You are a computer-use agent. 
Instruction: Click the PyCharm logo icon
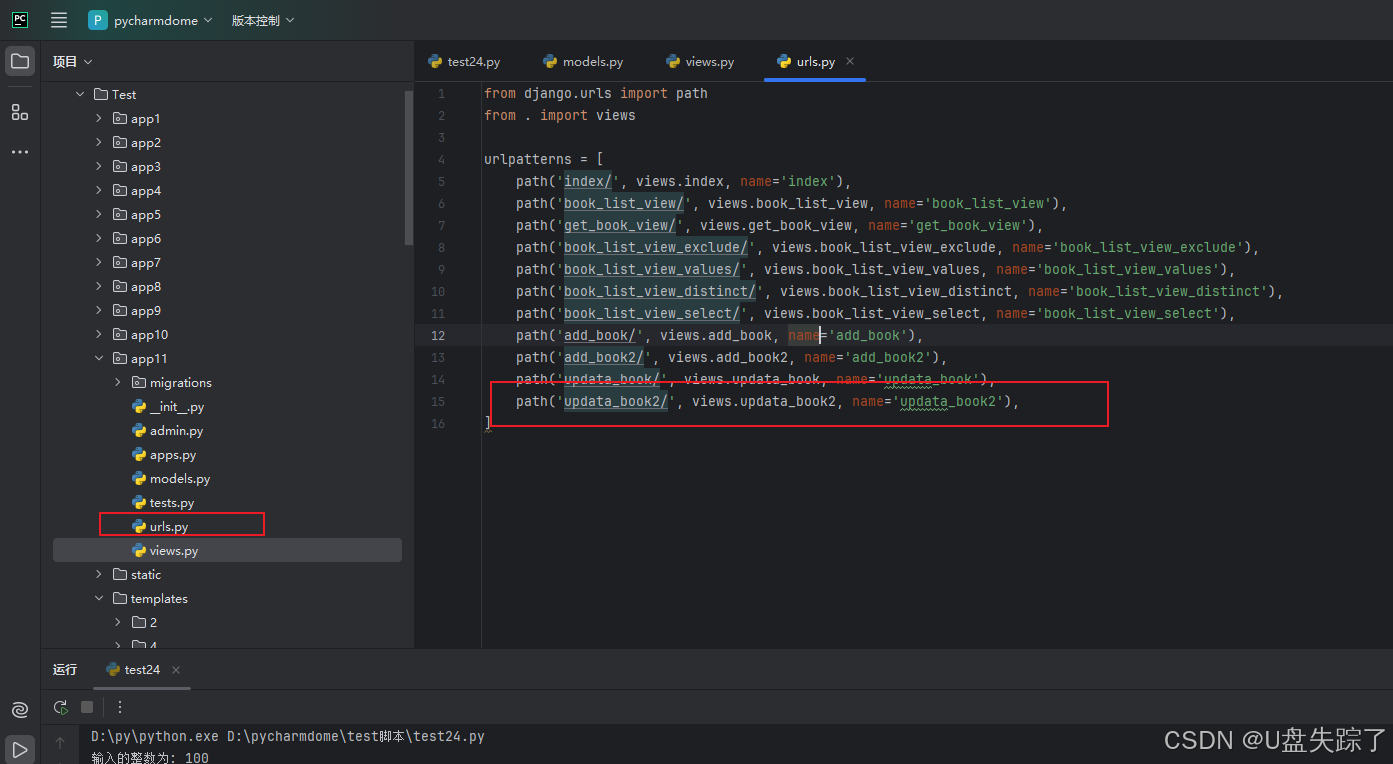[x=19, y=19]
